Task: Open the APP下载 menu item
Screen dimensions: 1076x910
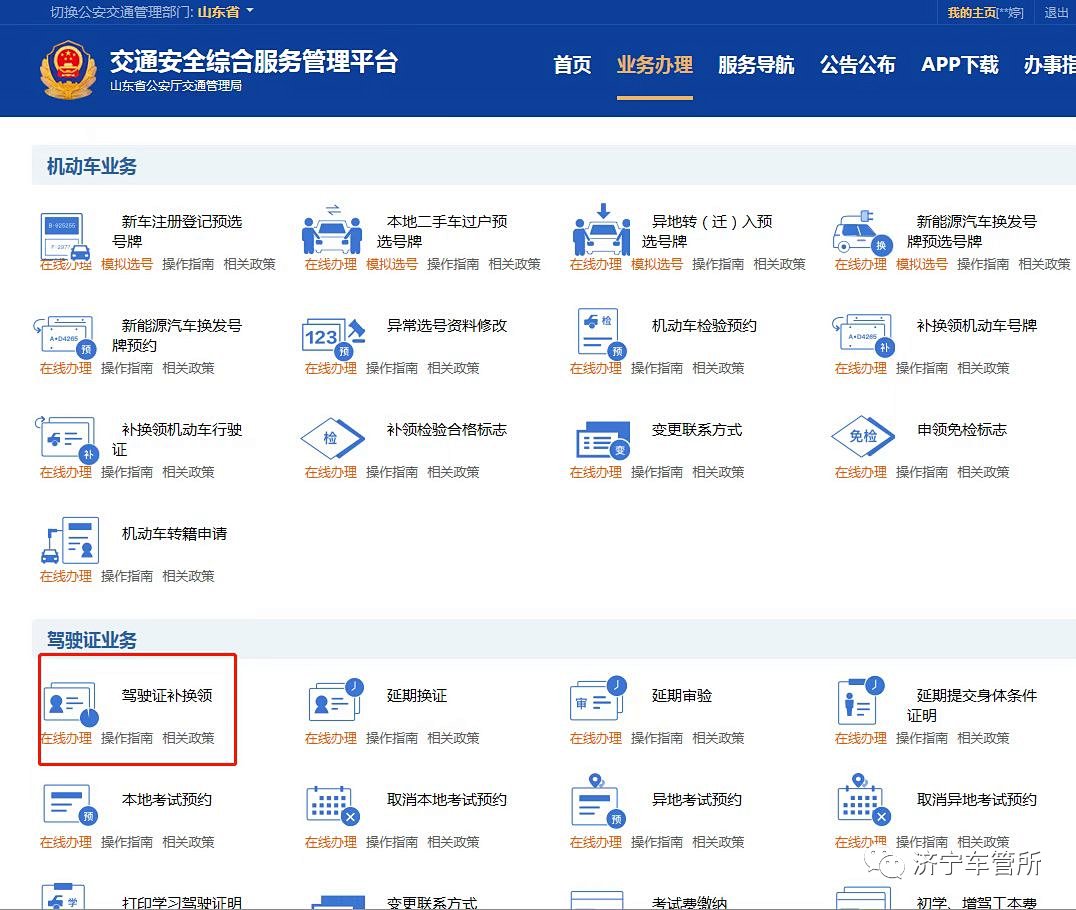Action: tap(959, 65)
